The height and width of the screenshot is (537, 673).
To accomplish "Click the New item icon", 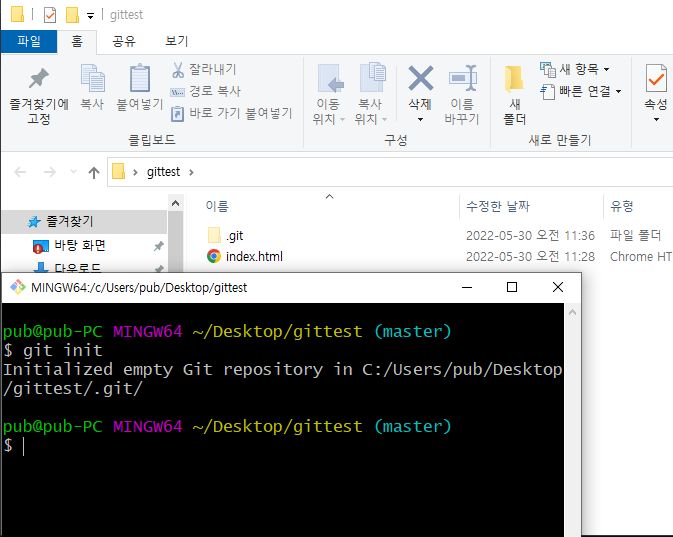I will [548, 70].
